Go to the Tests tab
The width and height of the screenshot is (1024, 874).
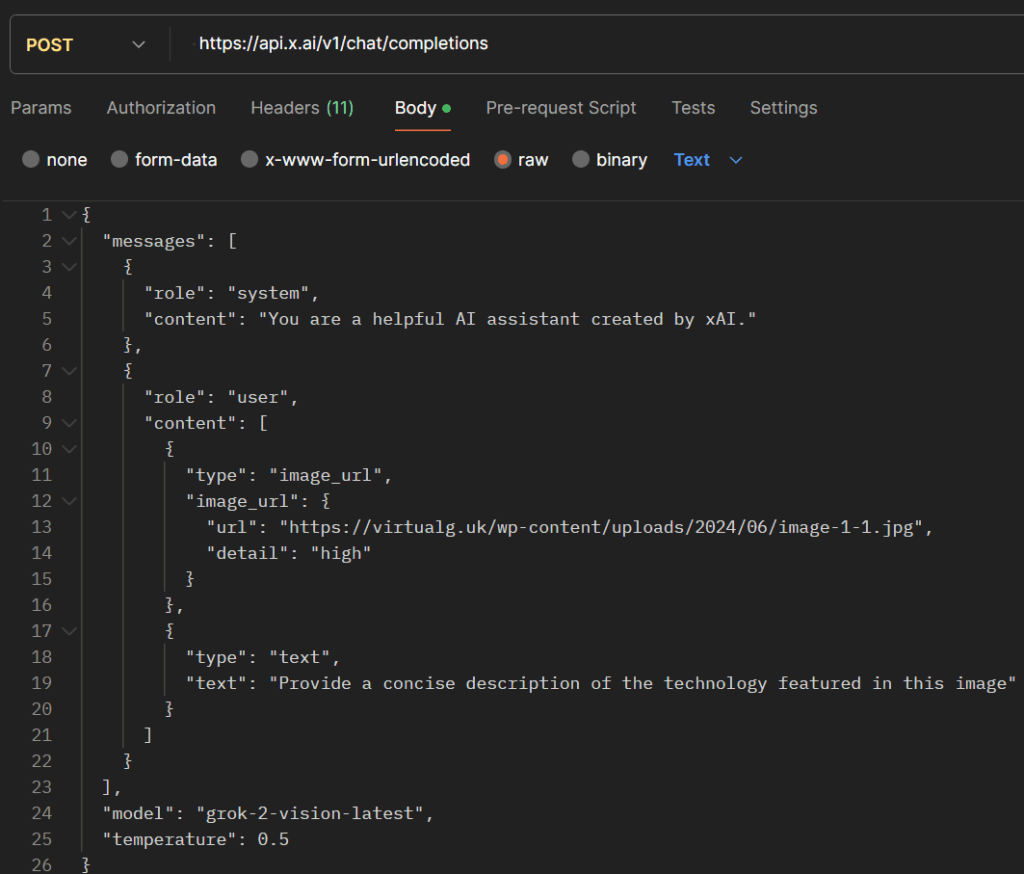(x=693, y=108)
